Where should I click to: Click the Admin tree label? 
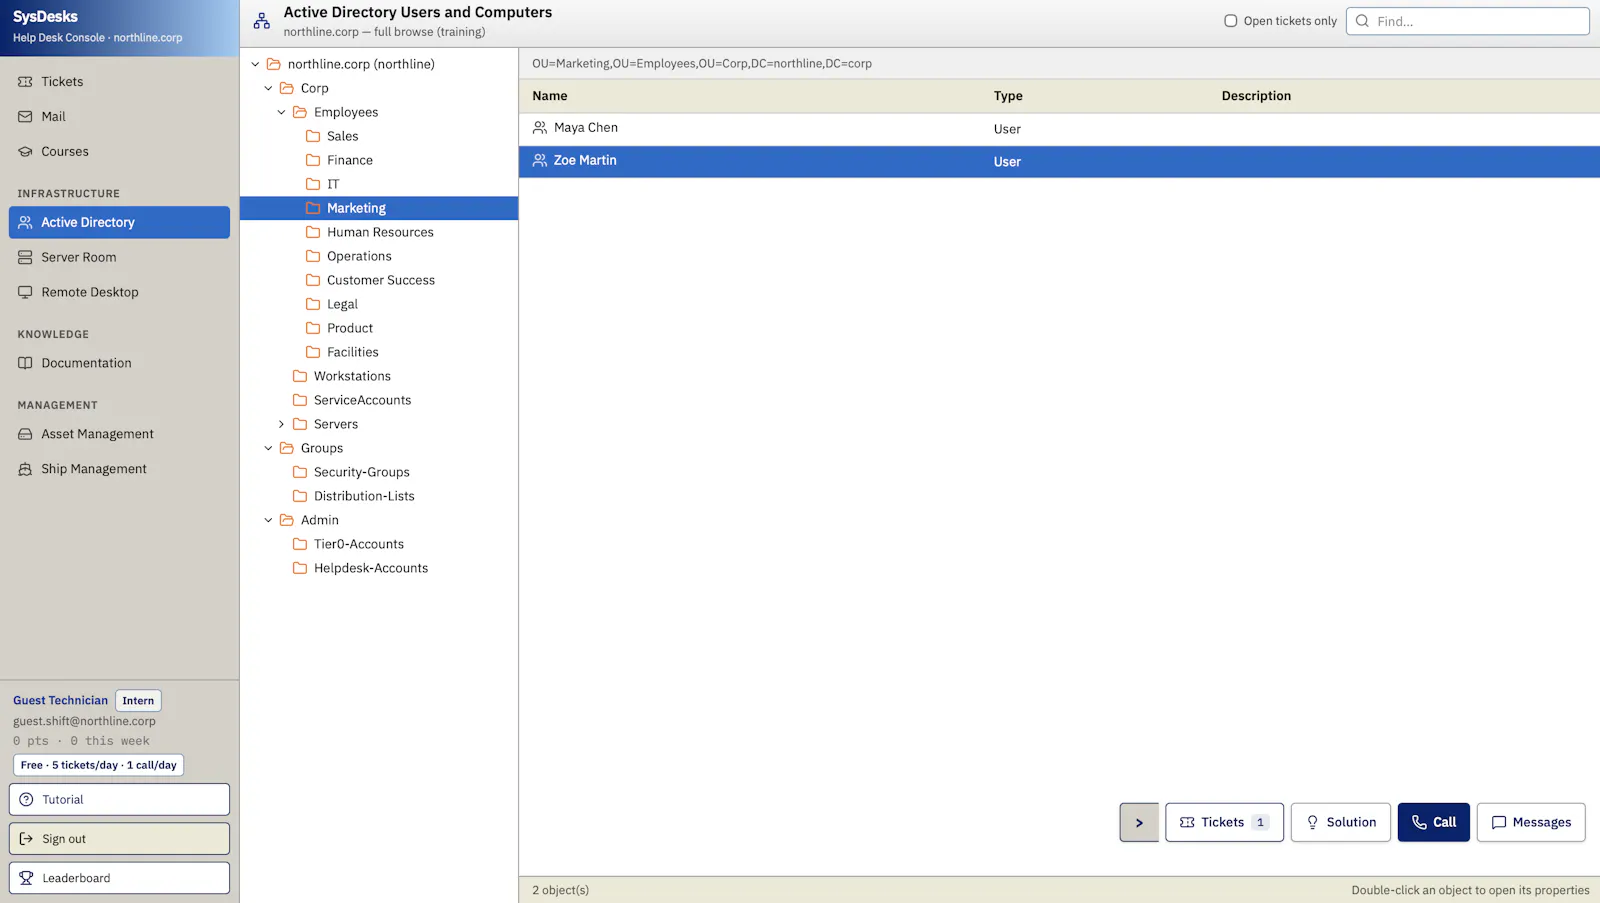(x=320, y=520)
